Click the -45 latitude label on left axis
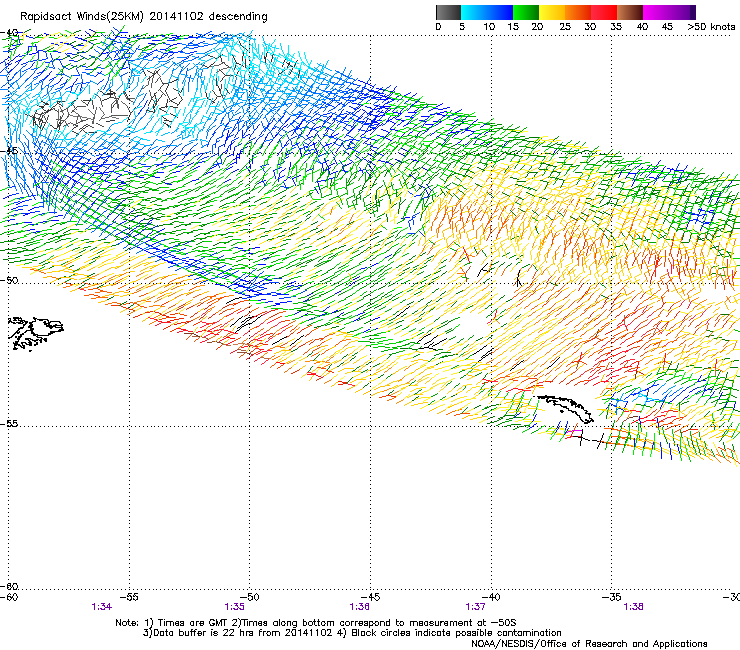 9,151
